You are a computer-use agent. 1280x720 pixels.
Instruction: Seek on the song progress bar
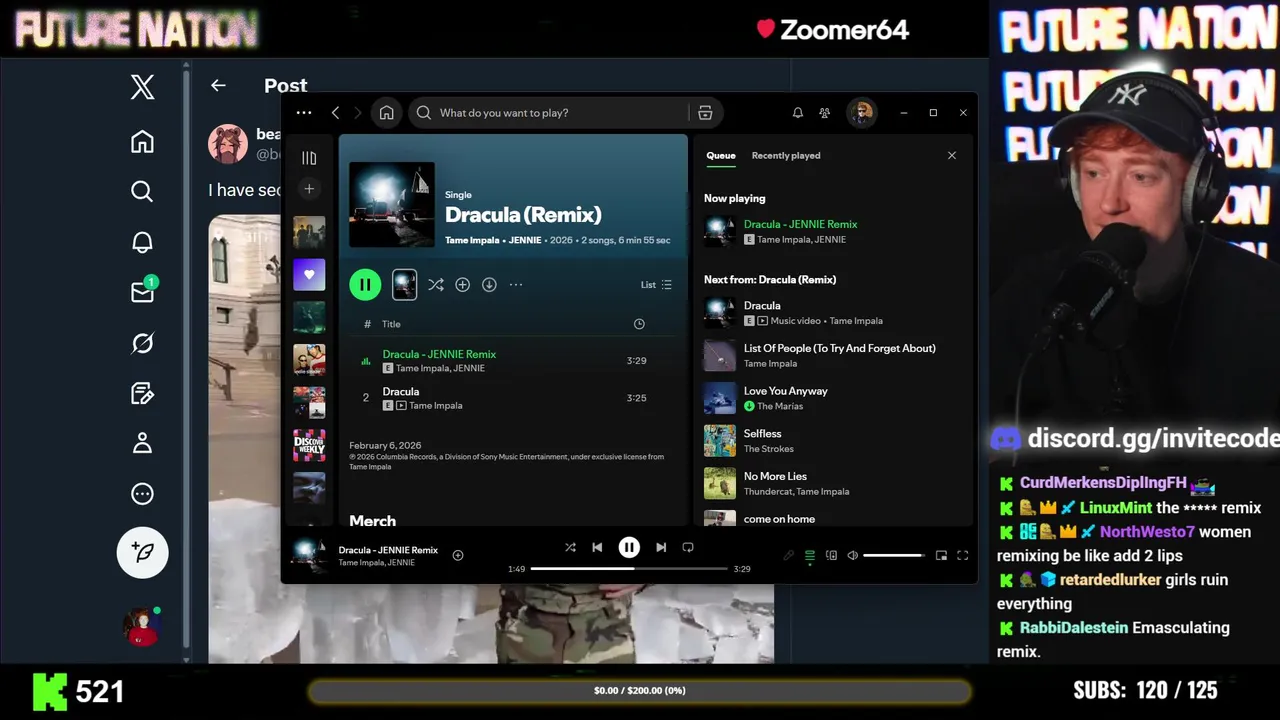(x=629, y=568)
